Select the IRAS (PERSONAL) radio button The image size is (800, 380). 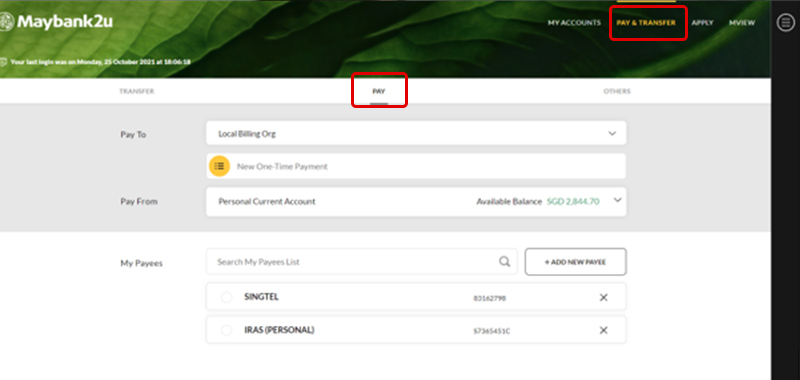(x=227, y=331)
